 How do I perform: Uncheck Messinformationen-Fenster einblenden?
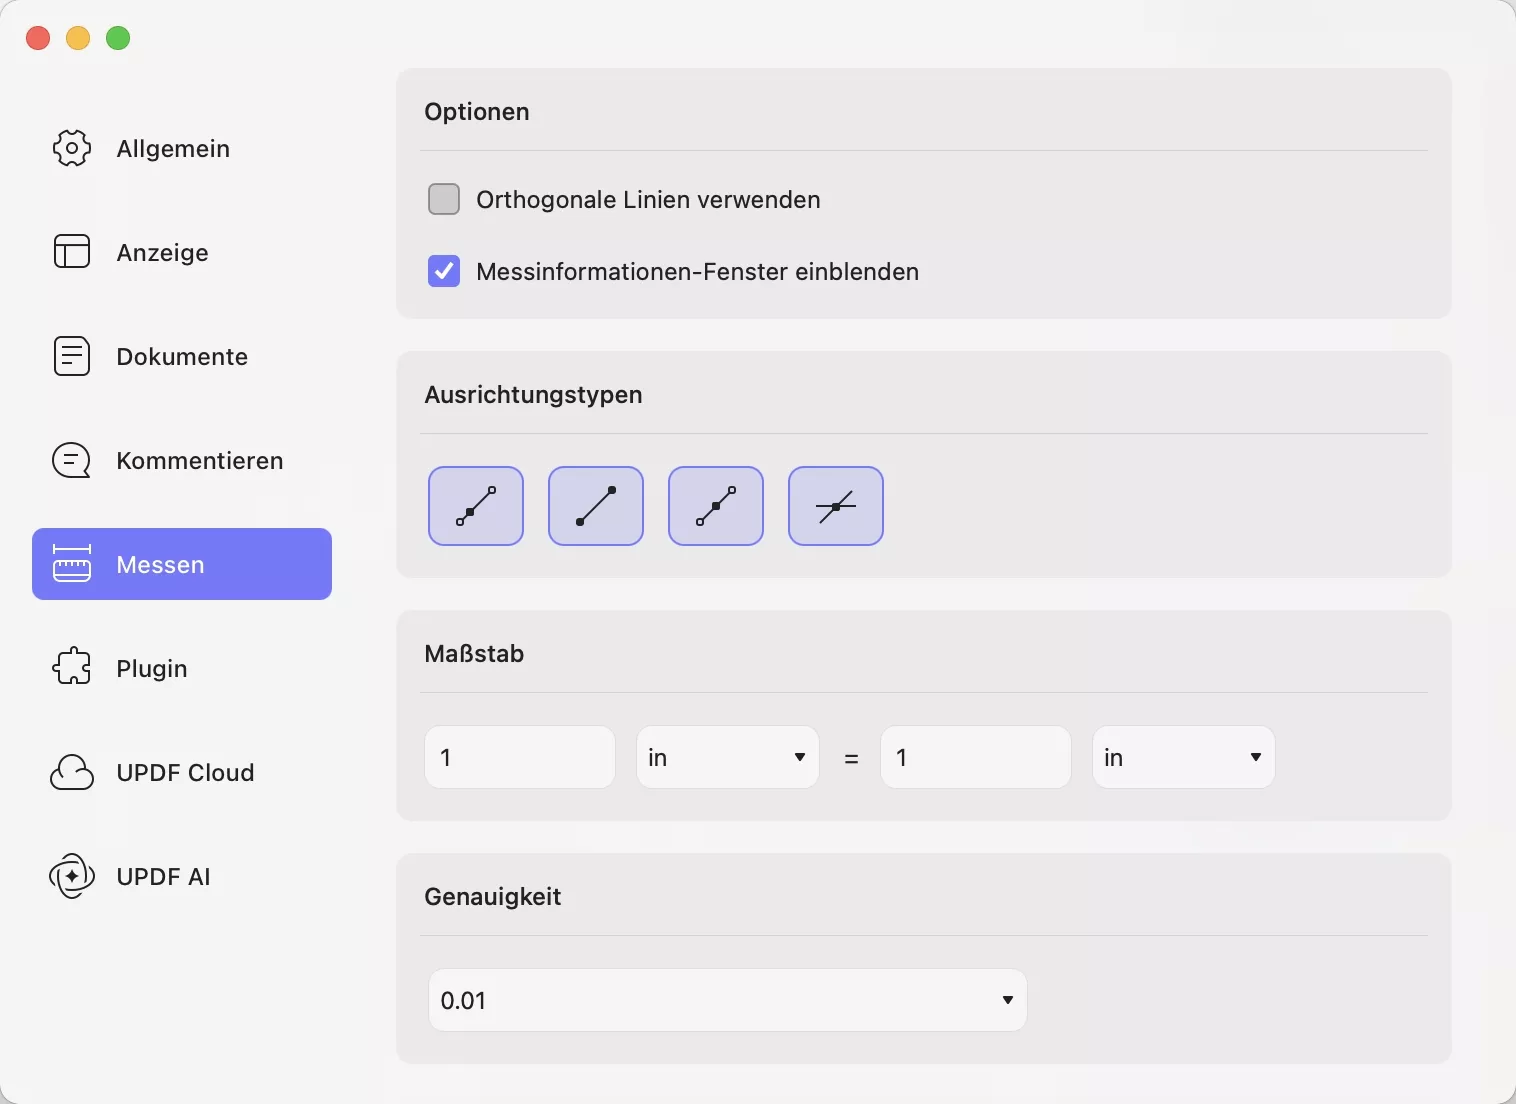[444, 271]
